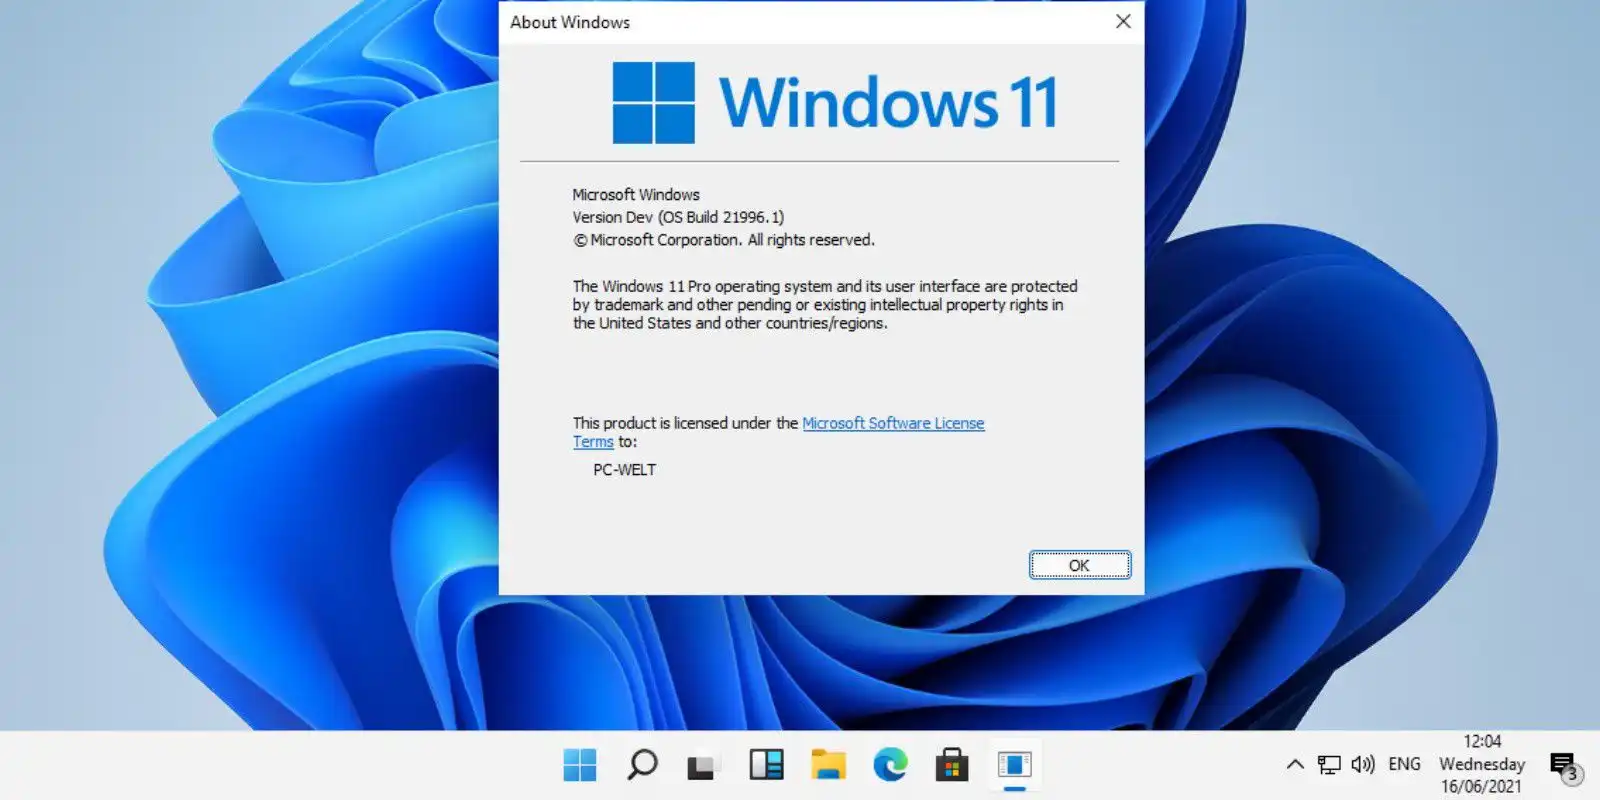The width and height of the screenshot is (1600, 800).
Task: Close the About Windows dialog
Action: coord(1123,21)
